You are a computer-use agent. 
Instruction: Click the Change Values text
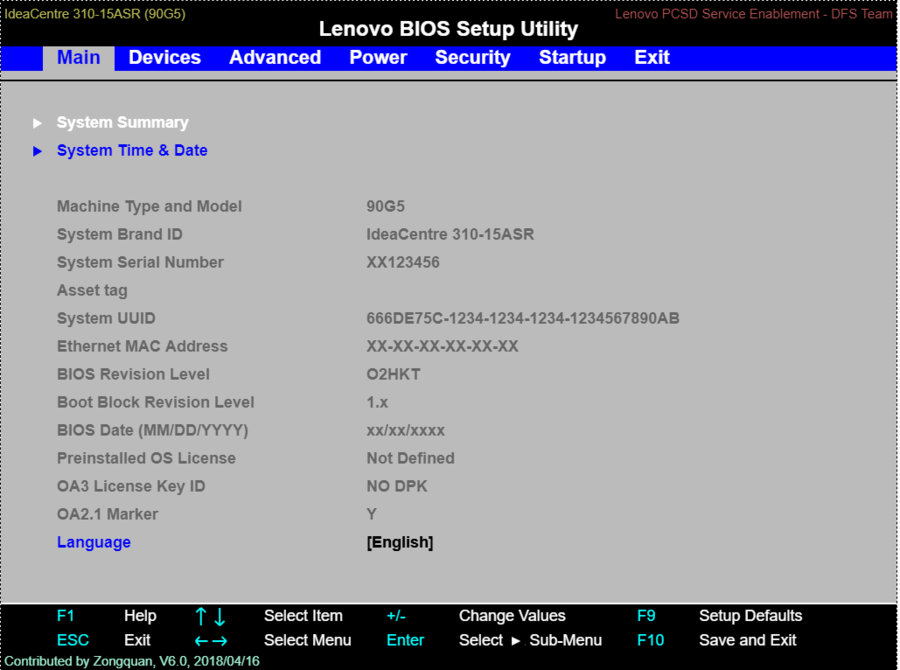(512, 616)
